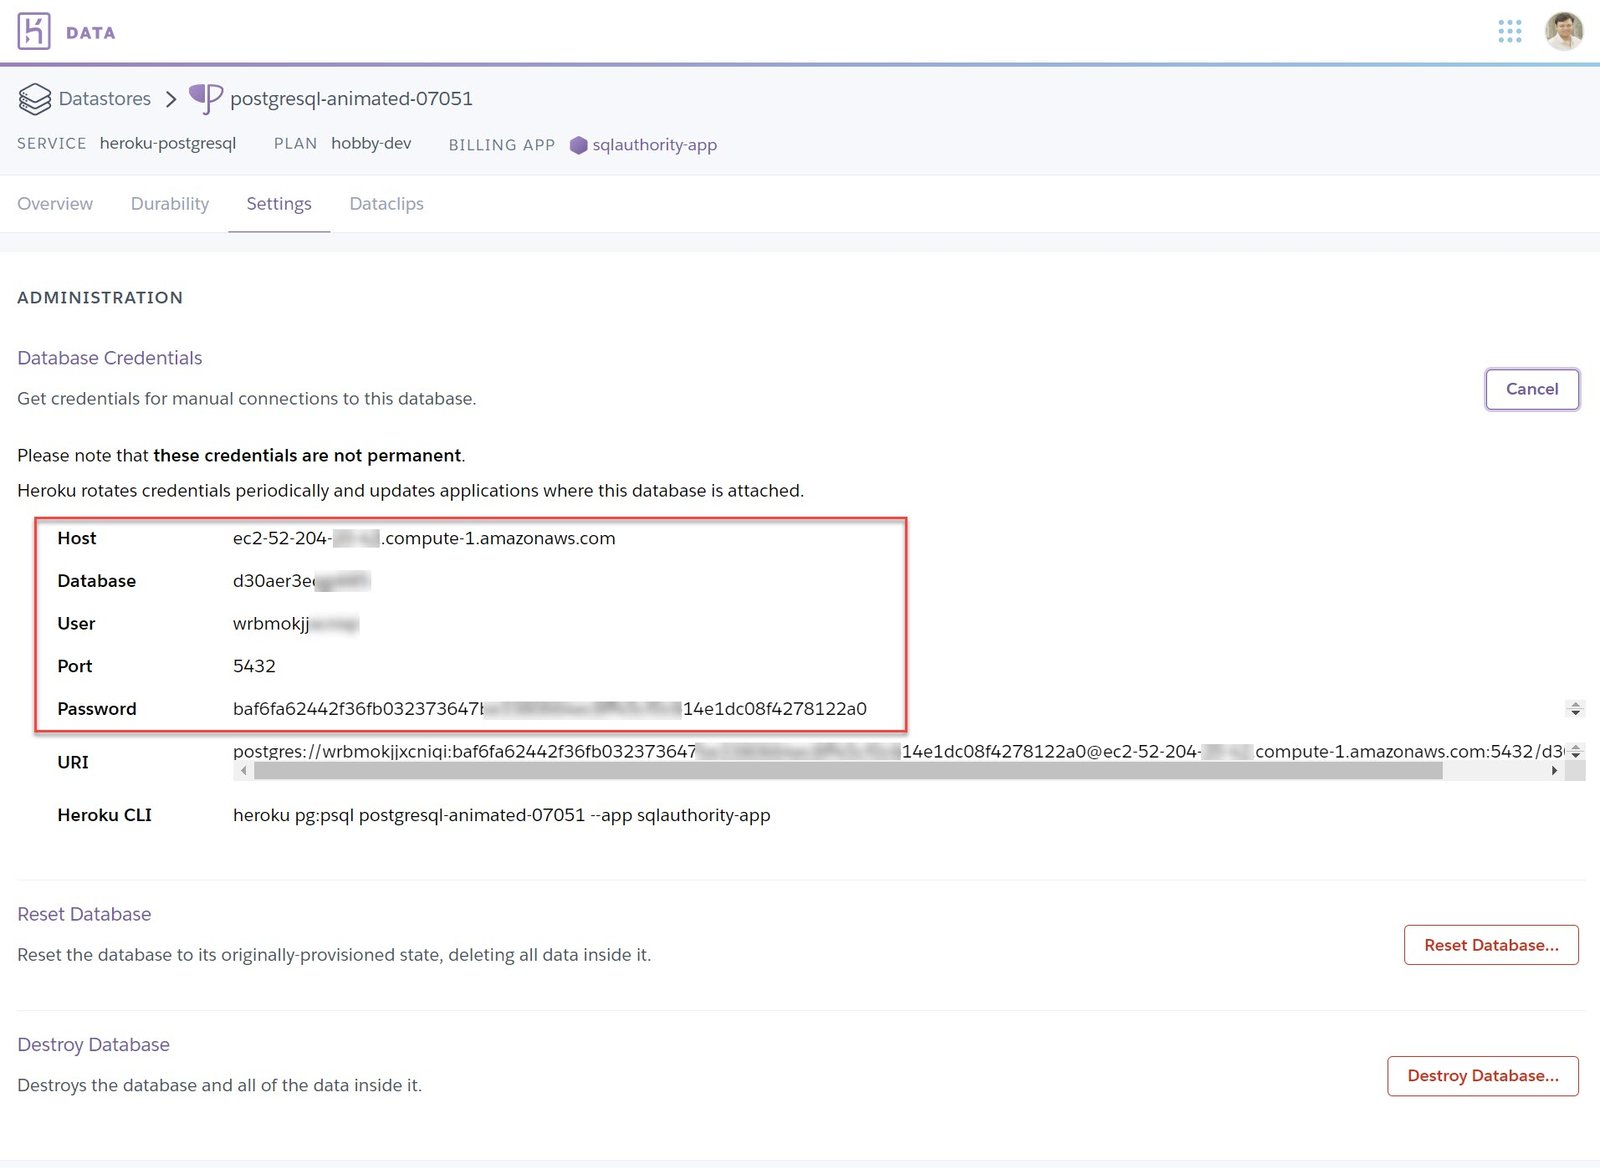1600x1168 pixels.
Task: Open the sqlauthority-app billing app link
Action: 654,145
